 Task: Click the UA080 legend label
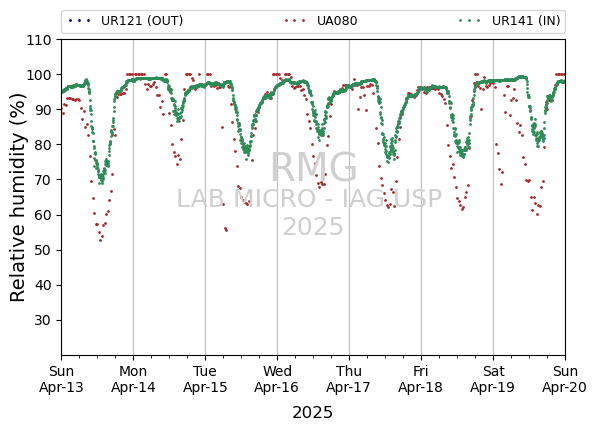pos(337,21)
